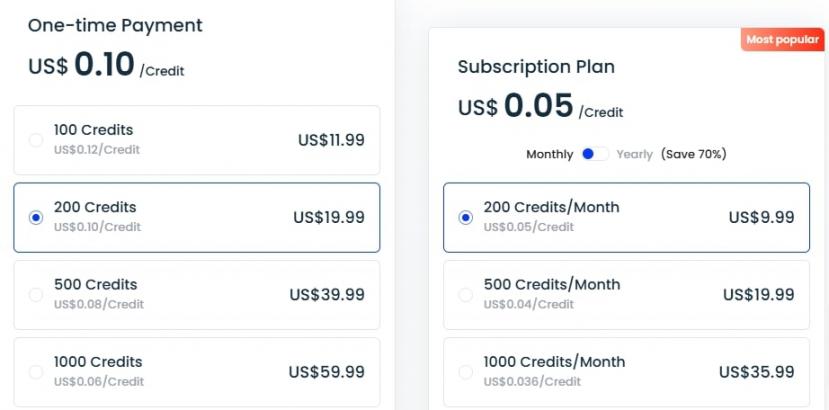Select the 1000 Credits one-time radio button
Viewport: 829px width, 410px height.
click(x=36, y=372)
